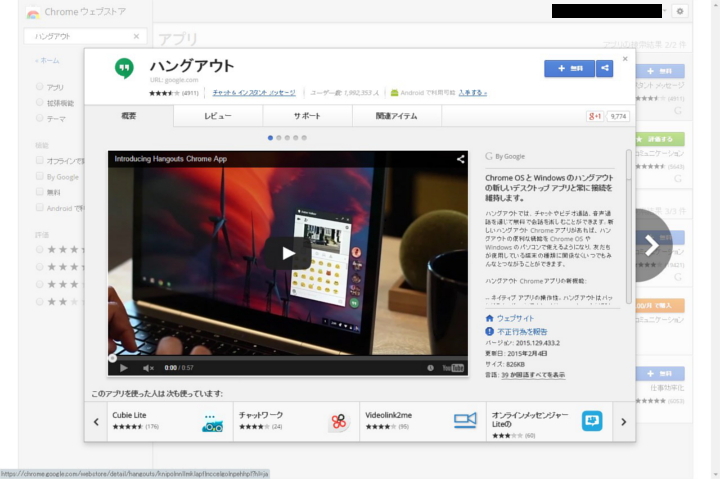Play the video with the center play button
This screenshot has width=720, height=479.
[287, 254]
